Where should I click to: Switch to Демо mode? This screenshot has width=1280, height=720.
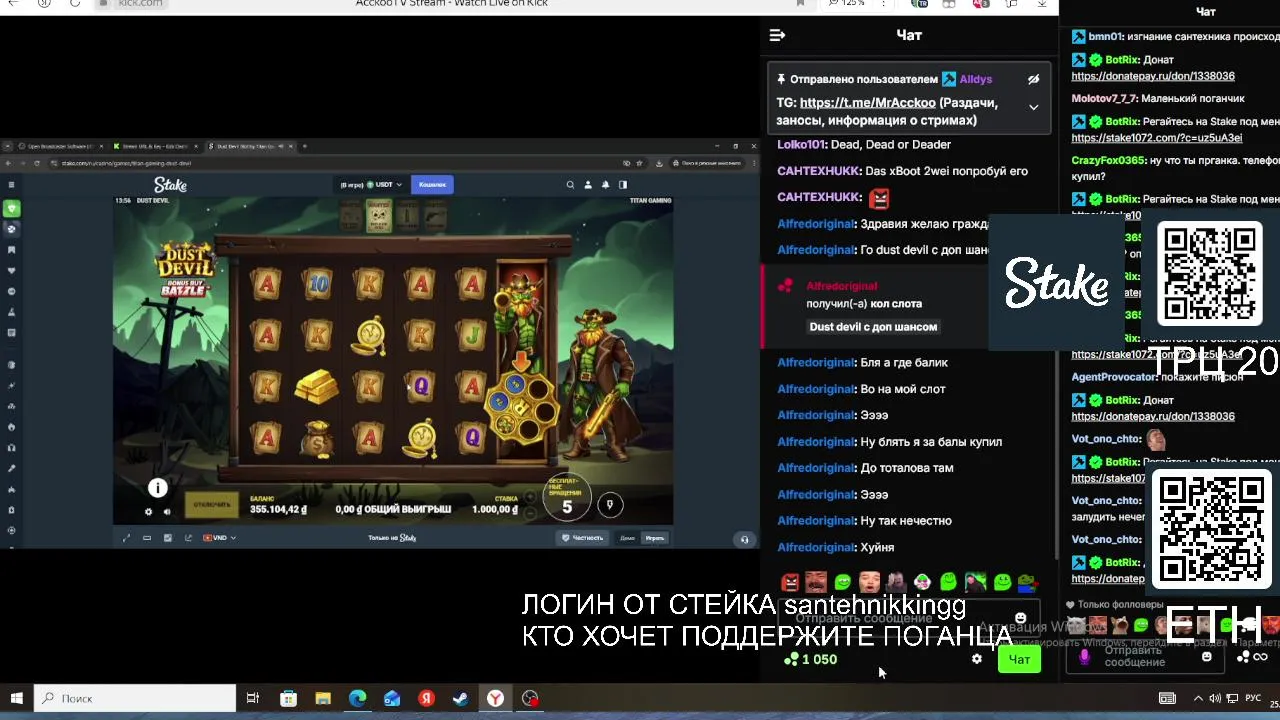pyautogui.click(x=627, y=538)
